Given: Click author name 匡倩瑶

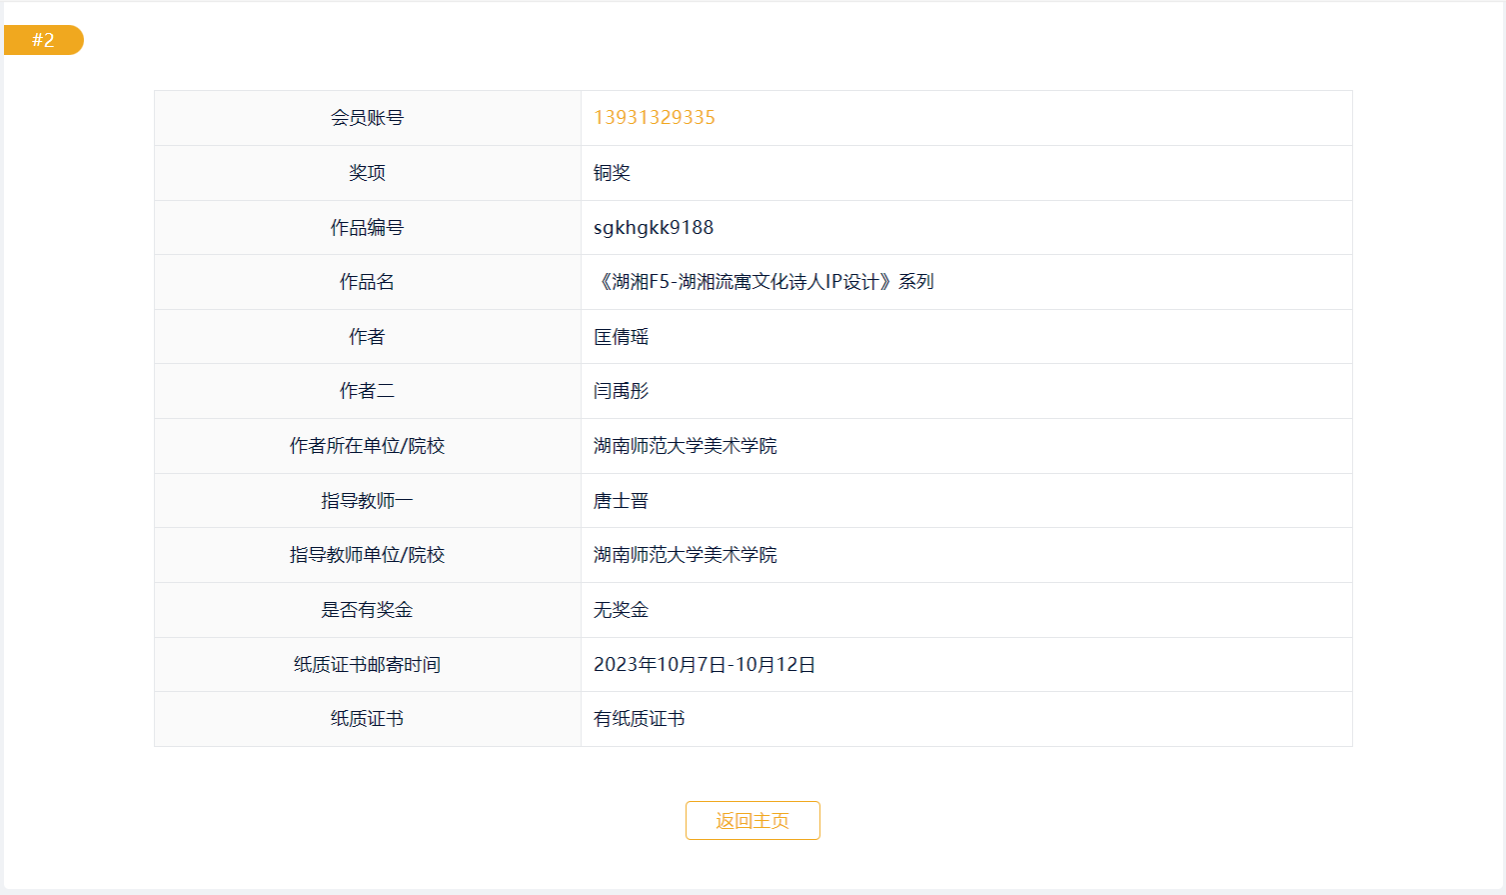Looking at the screenshot, I should coord(621,337).
